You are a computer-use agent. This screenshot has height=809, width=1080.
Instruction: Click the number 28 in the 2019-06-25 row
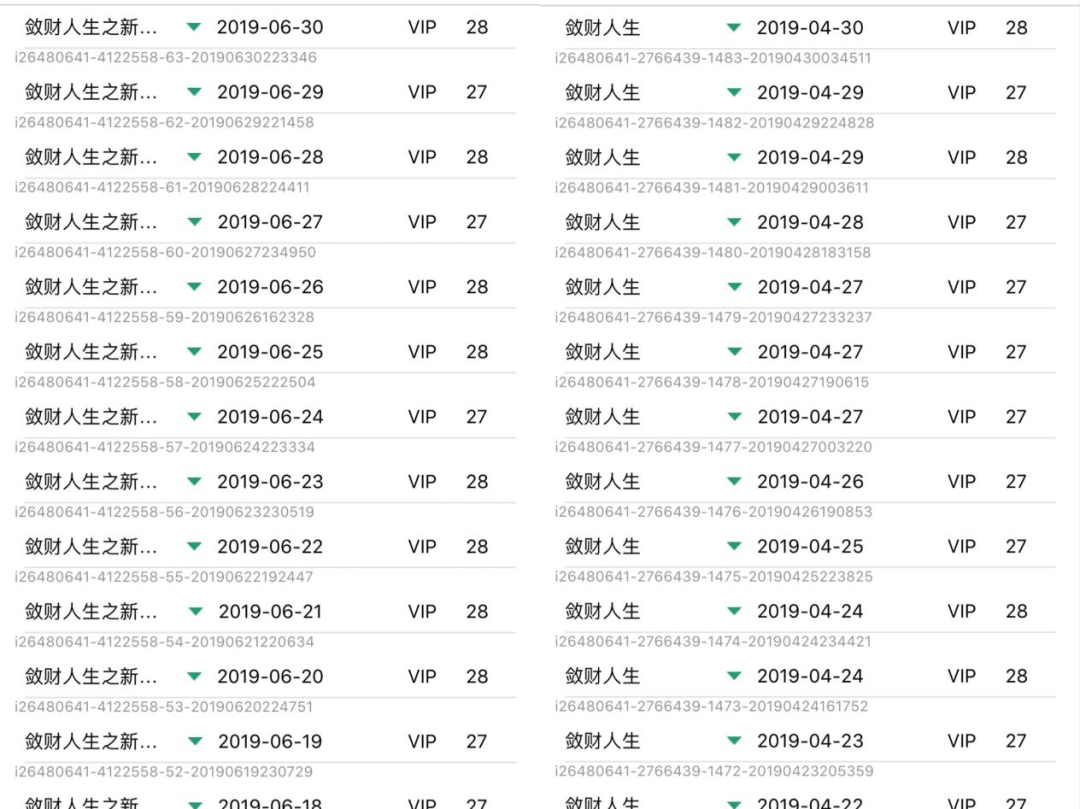(477, 352)
